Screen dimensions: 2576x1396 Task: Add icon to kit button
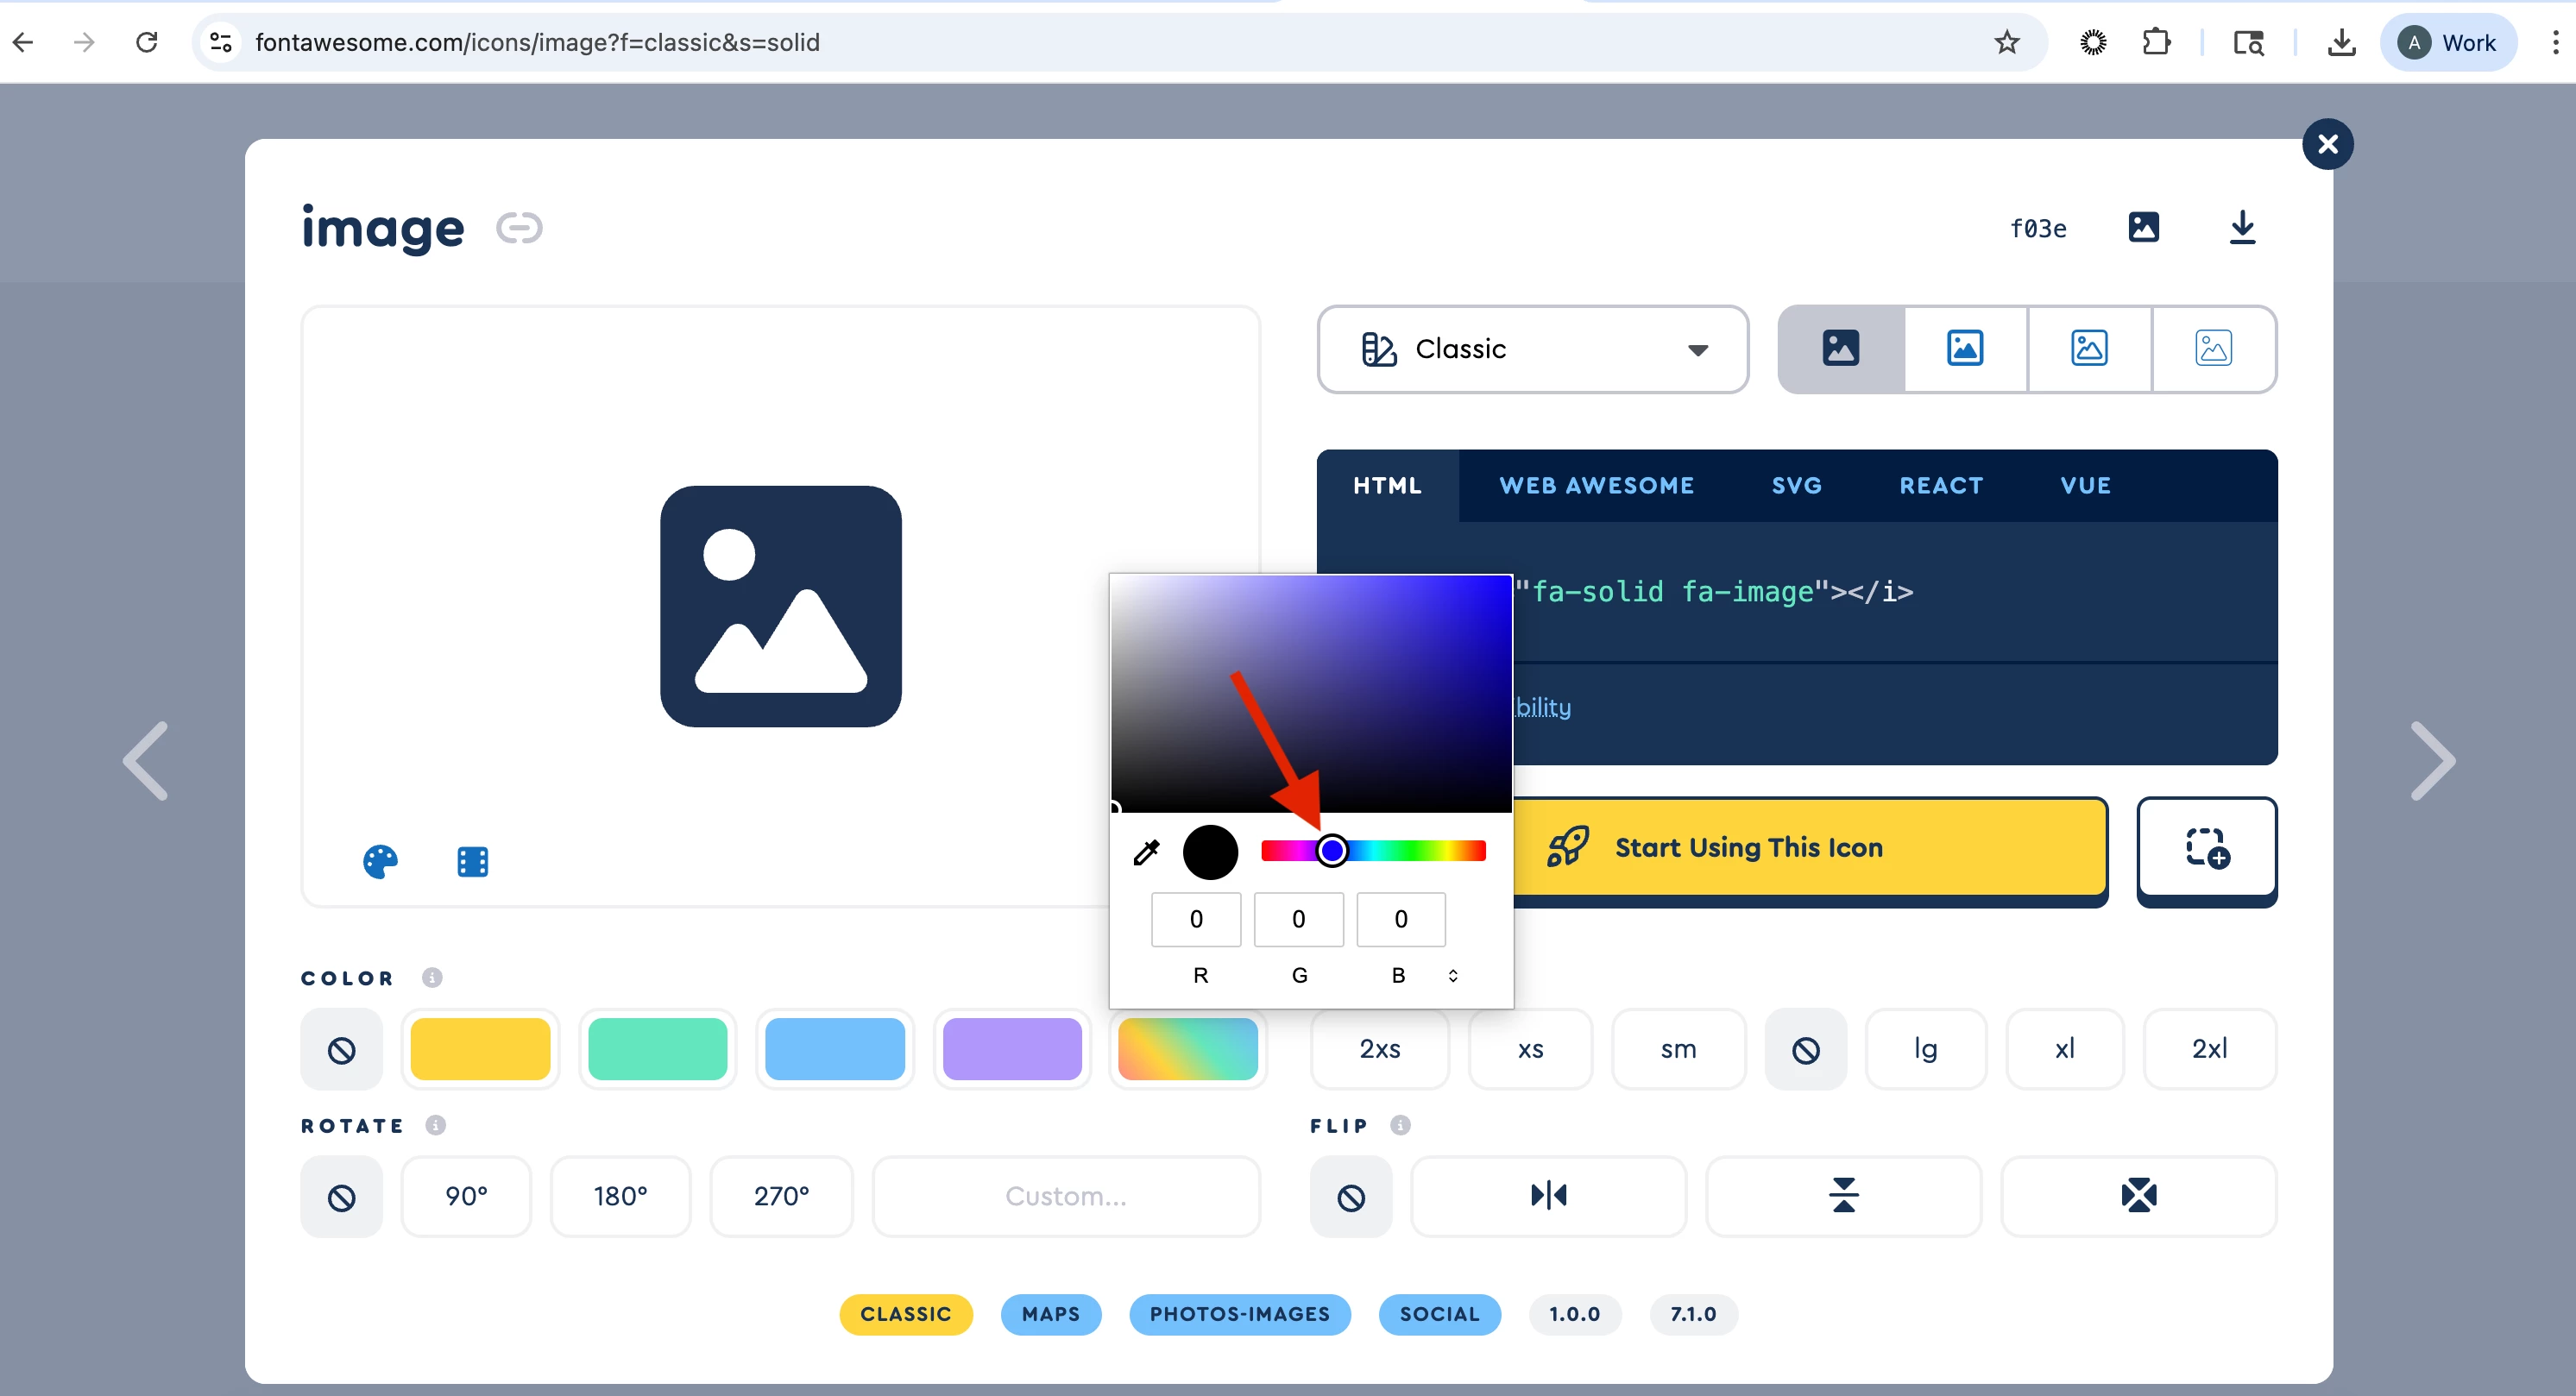point(2206,848)
